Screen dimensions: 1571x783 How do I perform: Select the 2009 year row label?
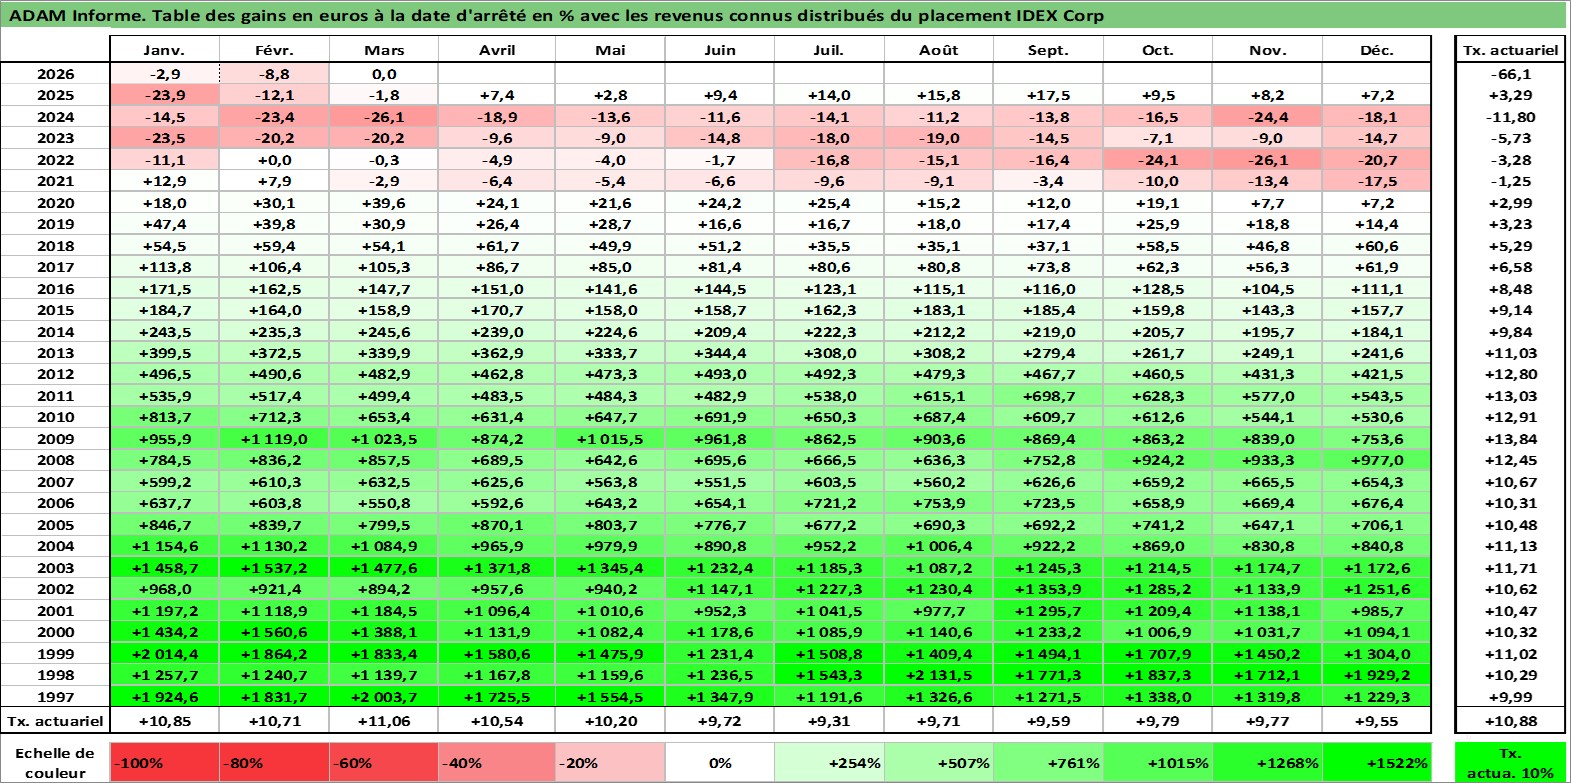[55, 439]
